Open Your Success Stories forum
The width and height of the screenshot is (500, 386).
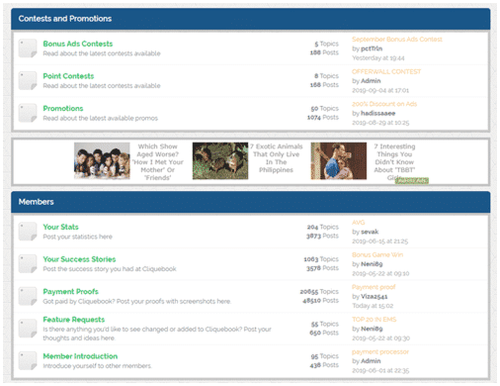point(79,259)
